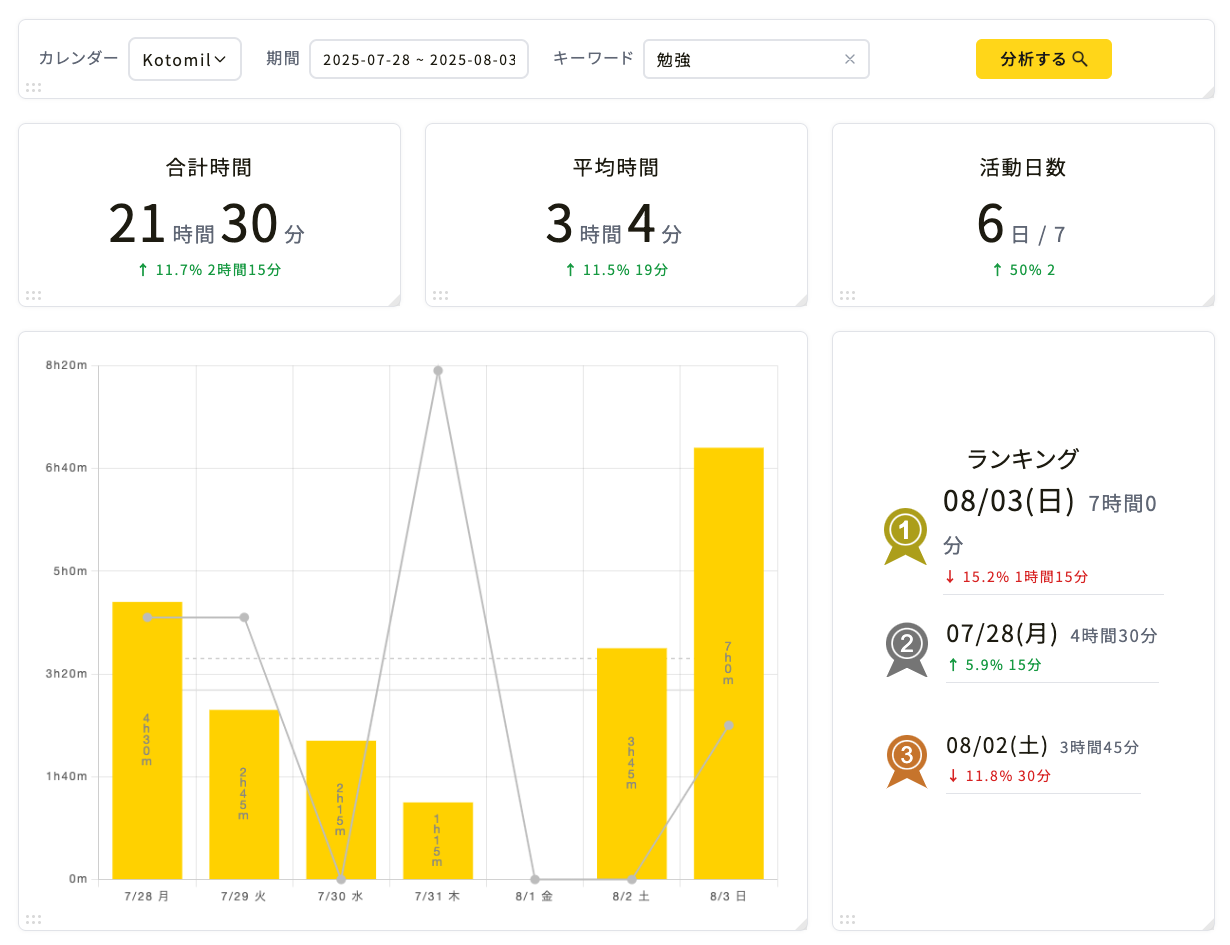Click the ↑ 11.7% 2時間15分 change text
Screen dimensions: 1230x945
pyautogui.click(x=209, y=270)
